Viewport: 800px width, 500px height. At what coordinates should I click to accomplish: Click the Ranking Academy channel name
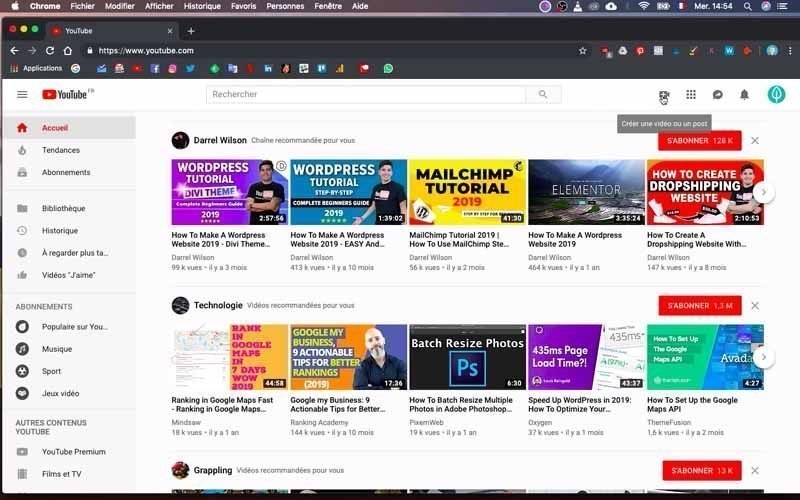coord(319,422)
